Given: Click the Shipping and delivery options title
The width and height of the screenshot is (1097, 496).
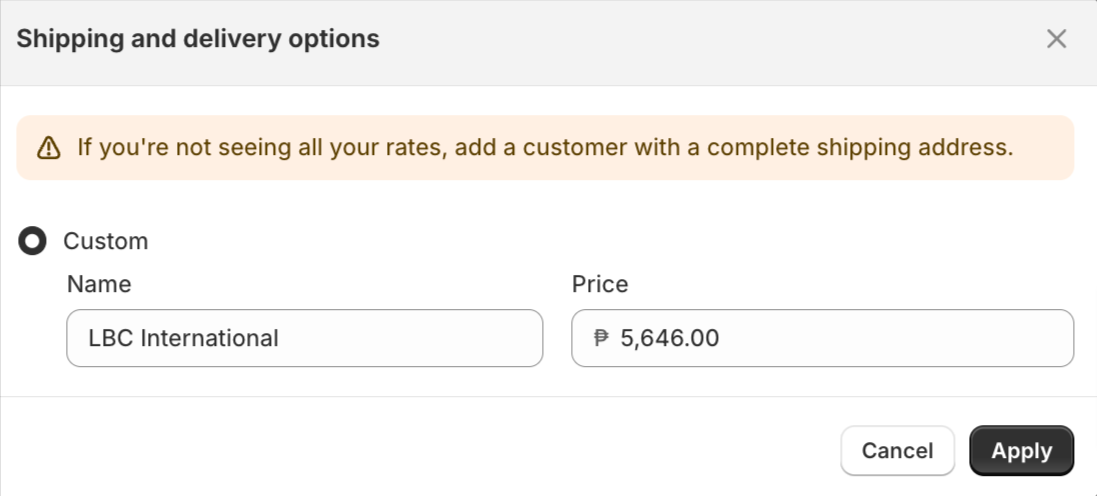Looking at the screenshot, I should tap(198, 39).
